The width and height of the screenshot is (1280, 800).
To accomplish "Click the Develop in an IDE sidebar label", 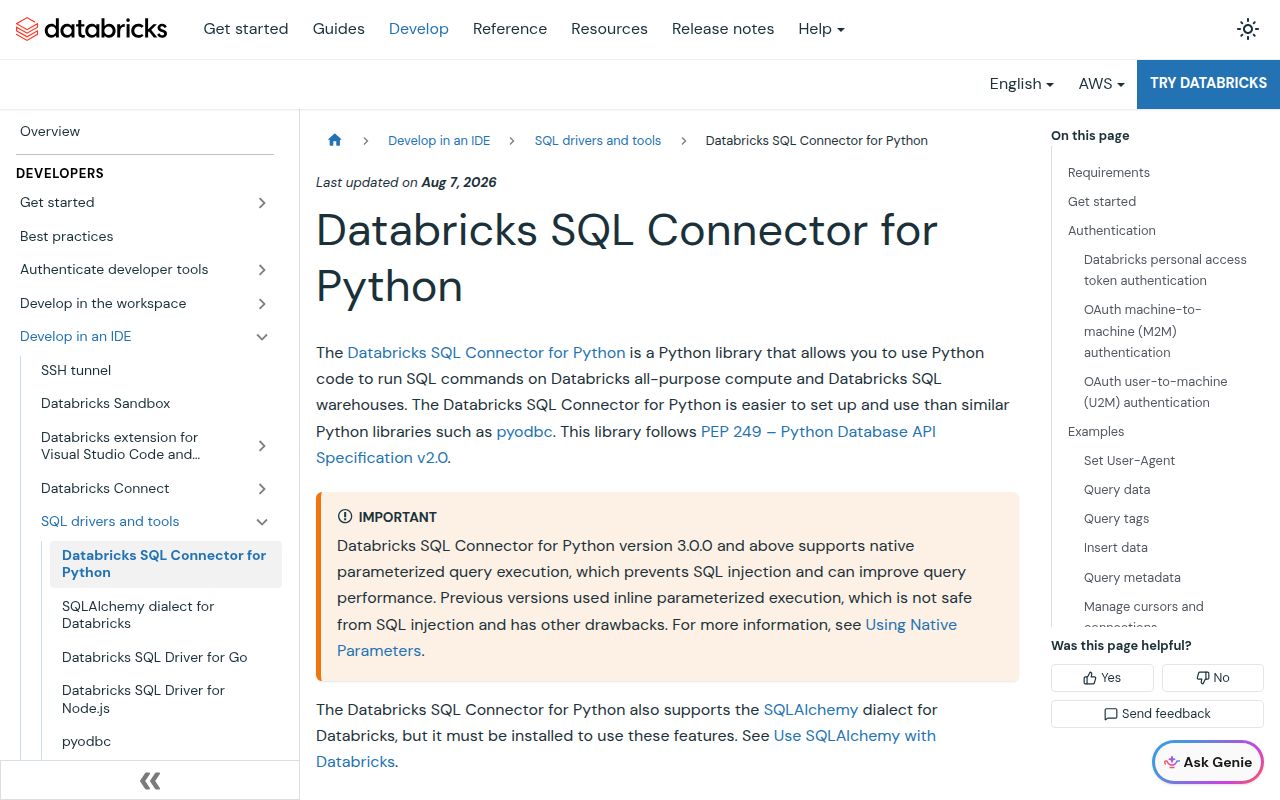I will point(75,336).
